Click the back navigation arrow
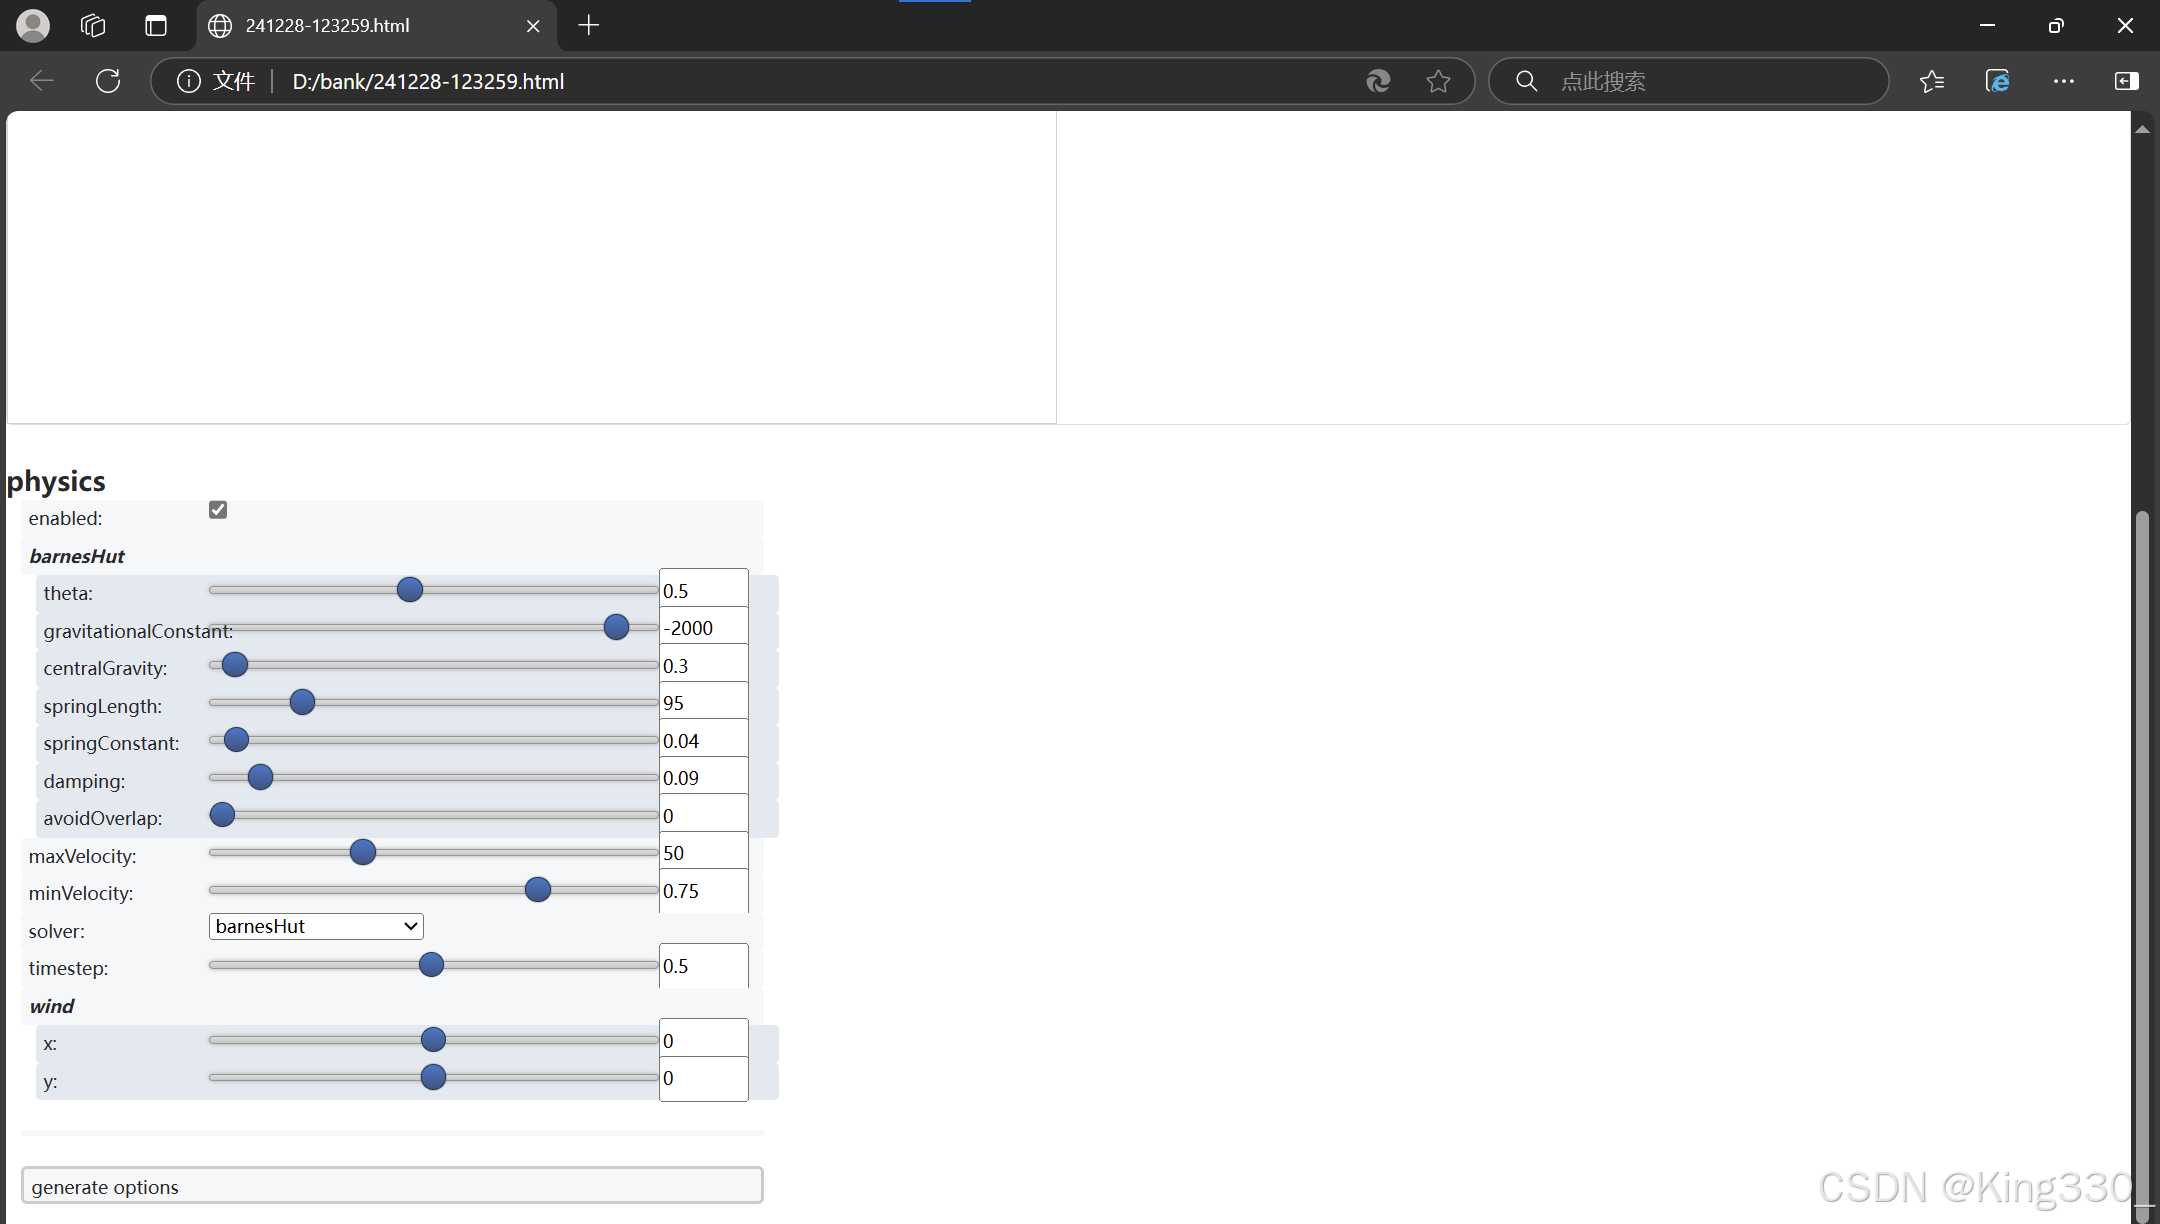Image resolution: width=2160 pixels, height=1224 pixels. tap(42, 81)
